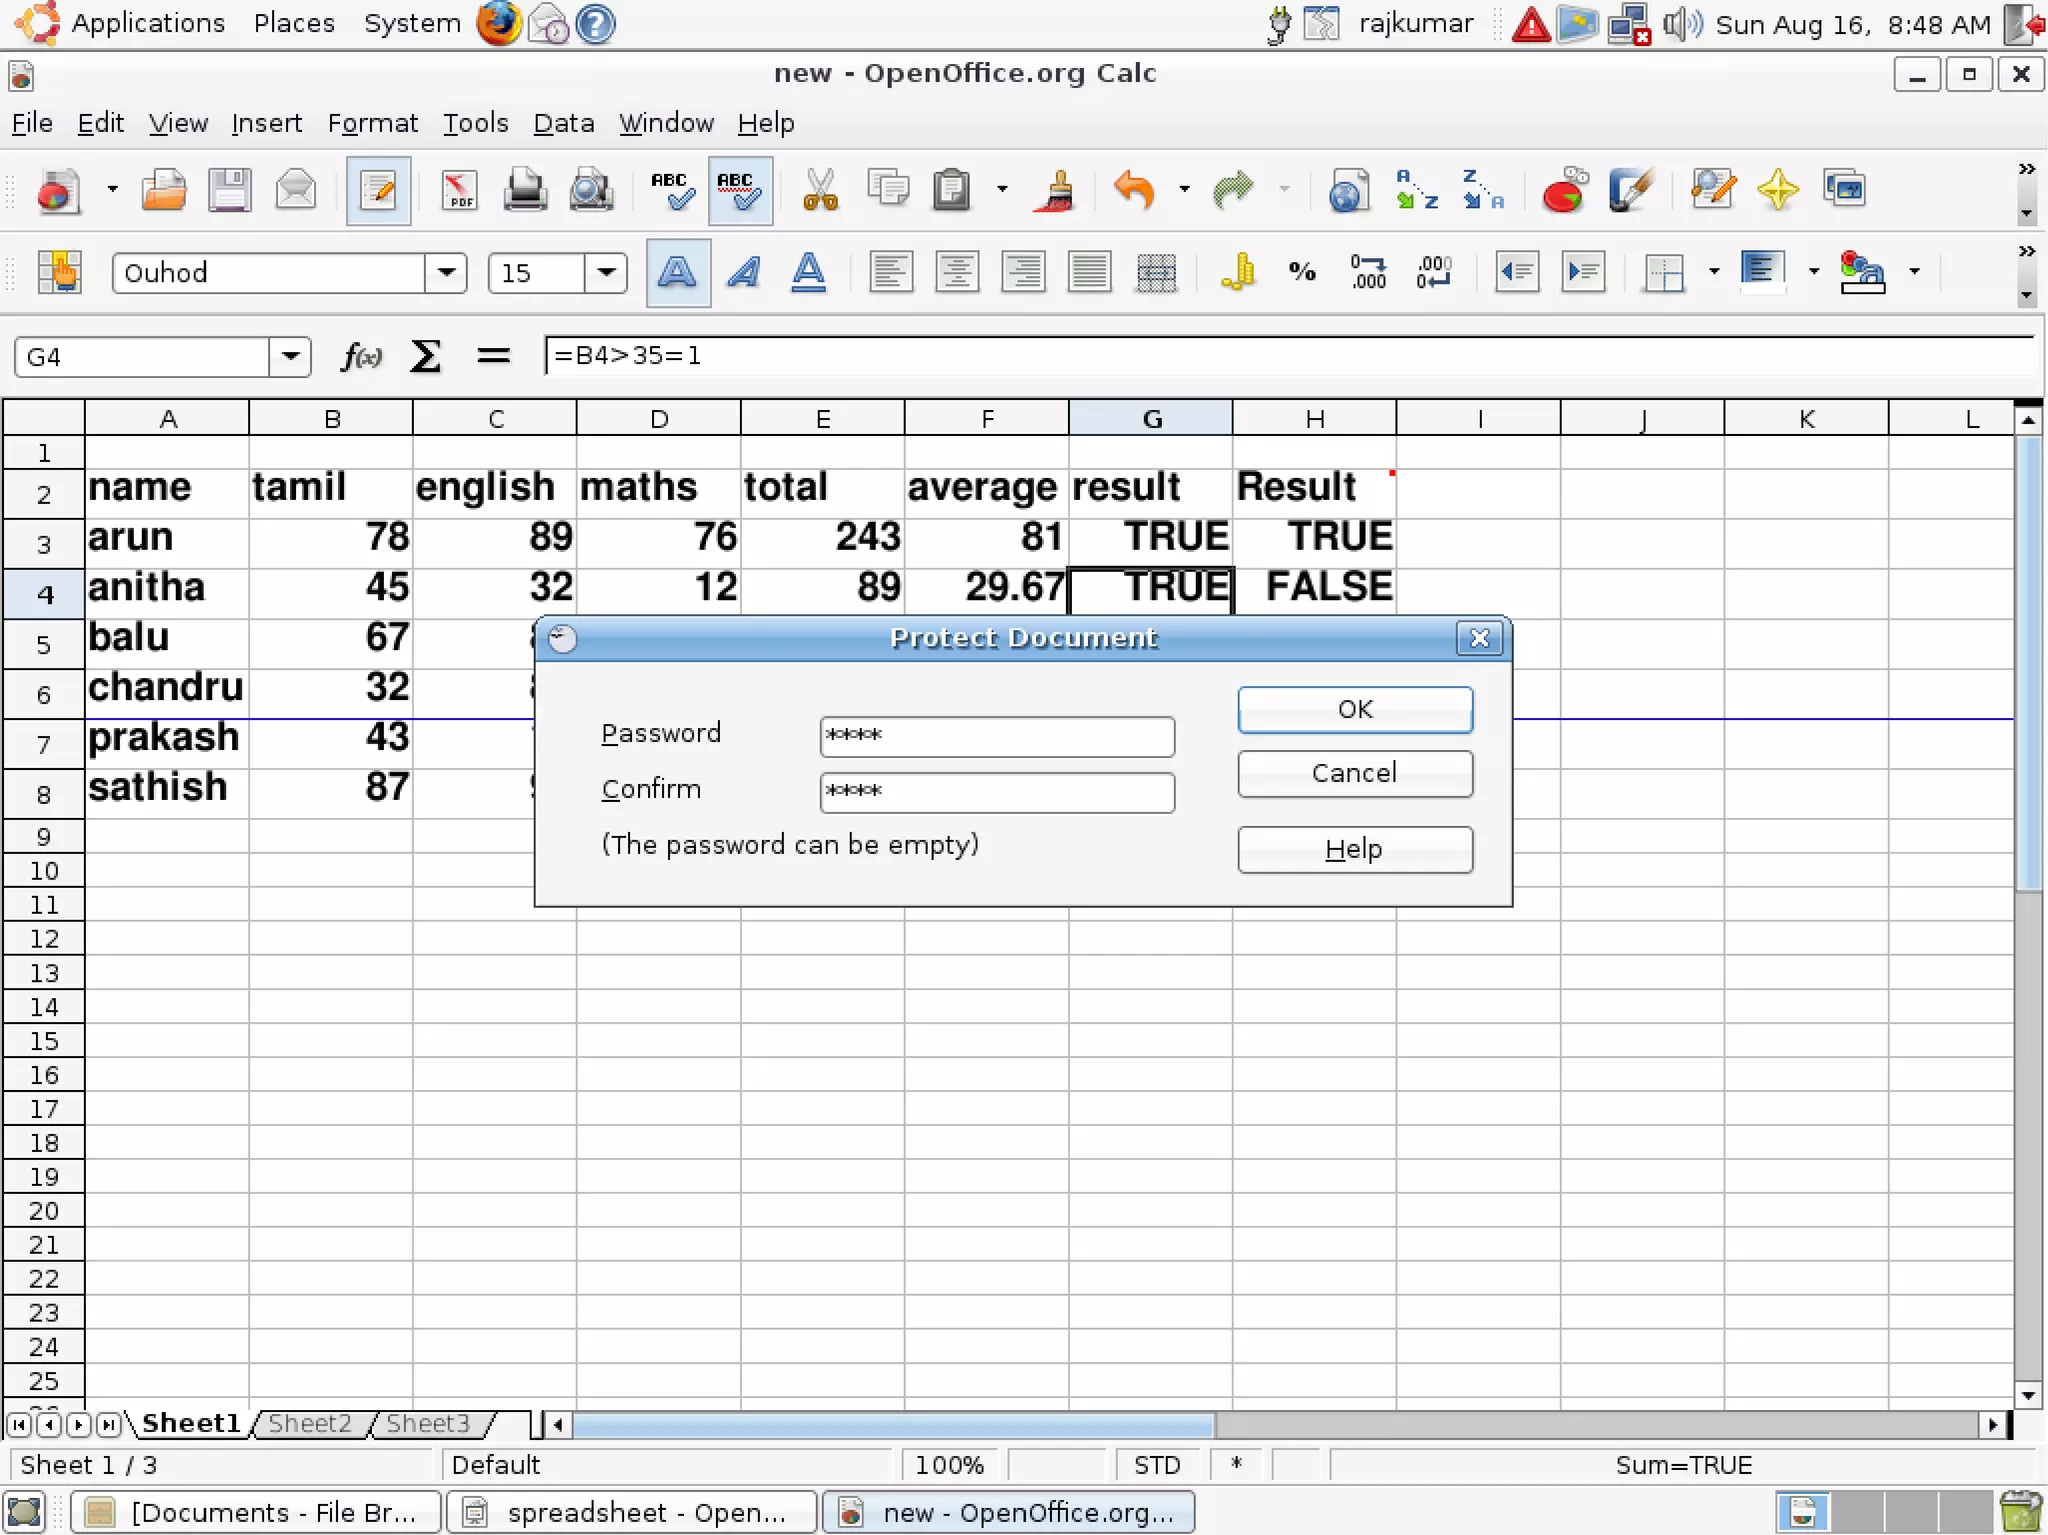Click the Sort Ascending icon

tap(1416, 190)
